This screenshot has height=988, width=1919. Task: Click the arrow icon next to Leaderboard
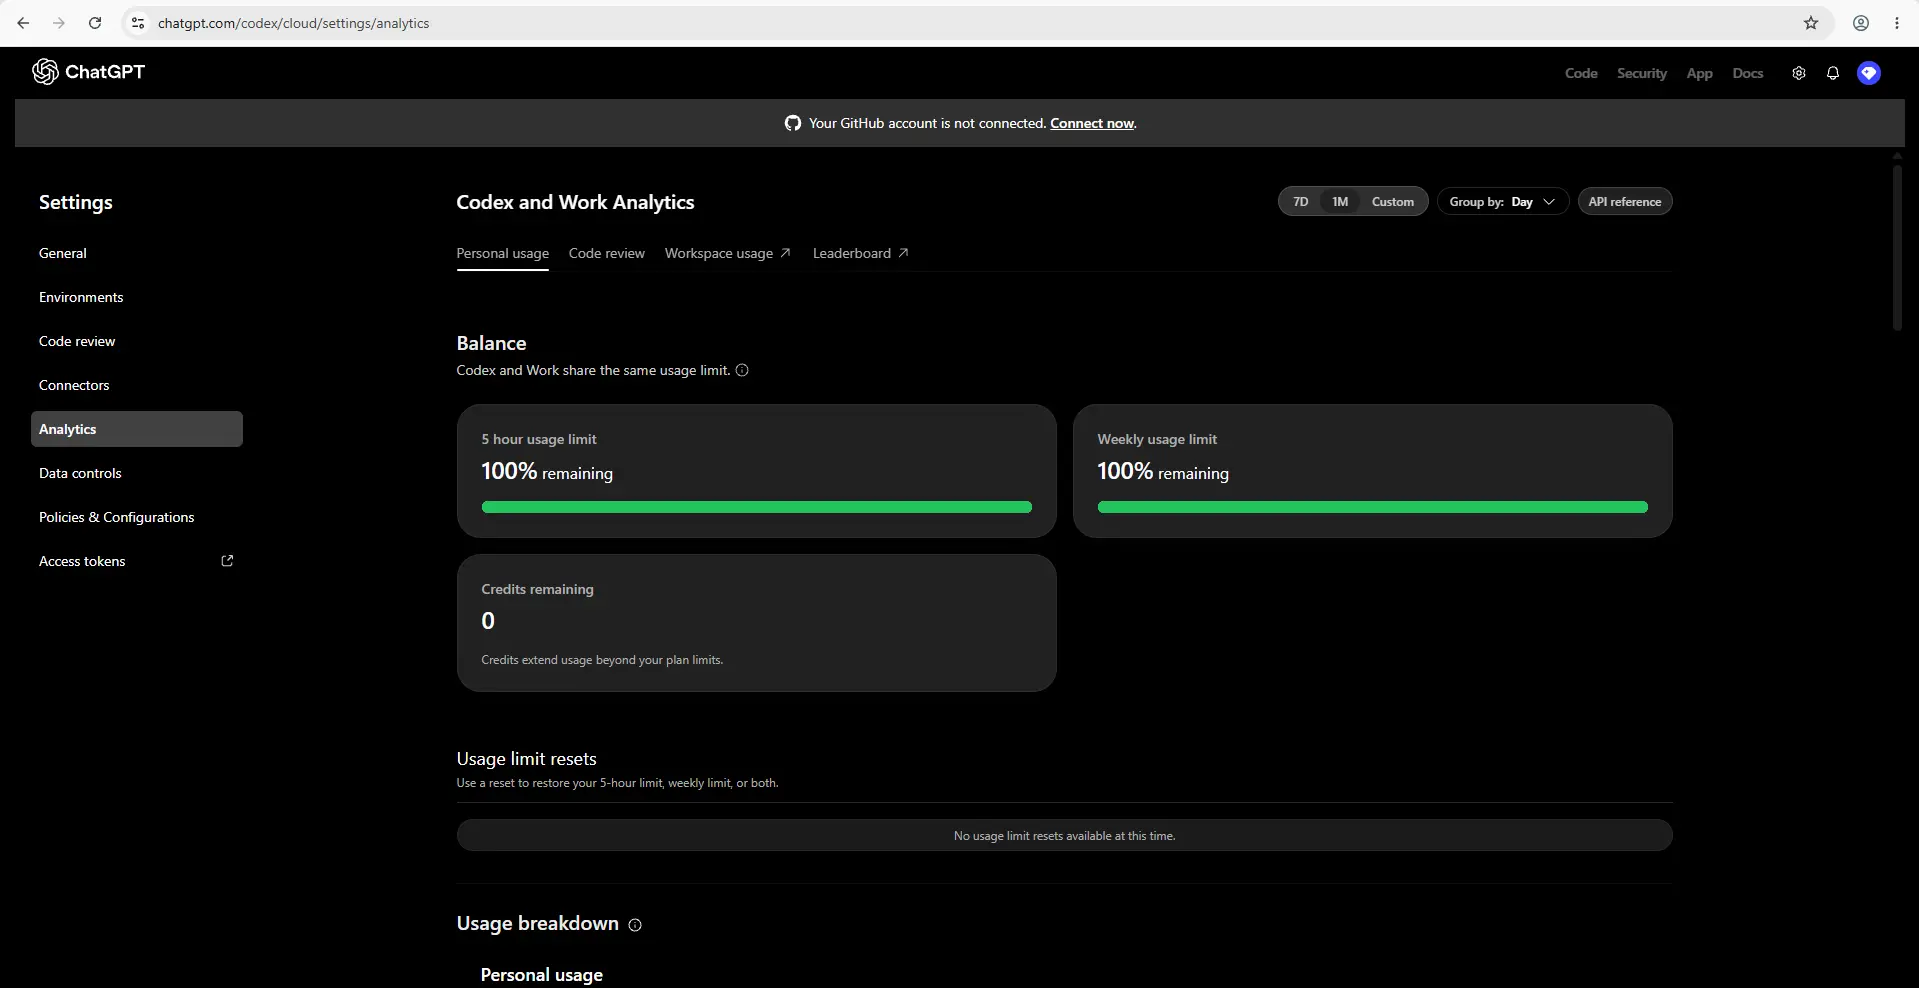pyautogui.click(x=904, y=253)
